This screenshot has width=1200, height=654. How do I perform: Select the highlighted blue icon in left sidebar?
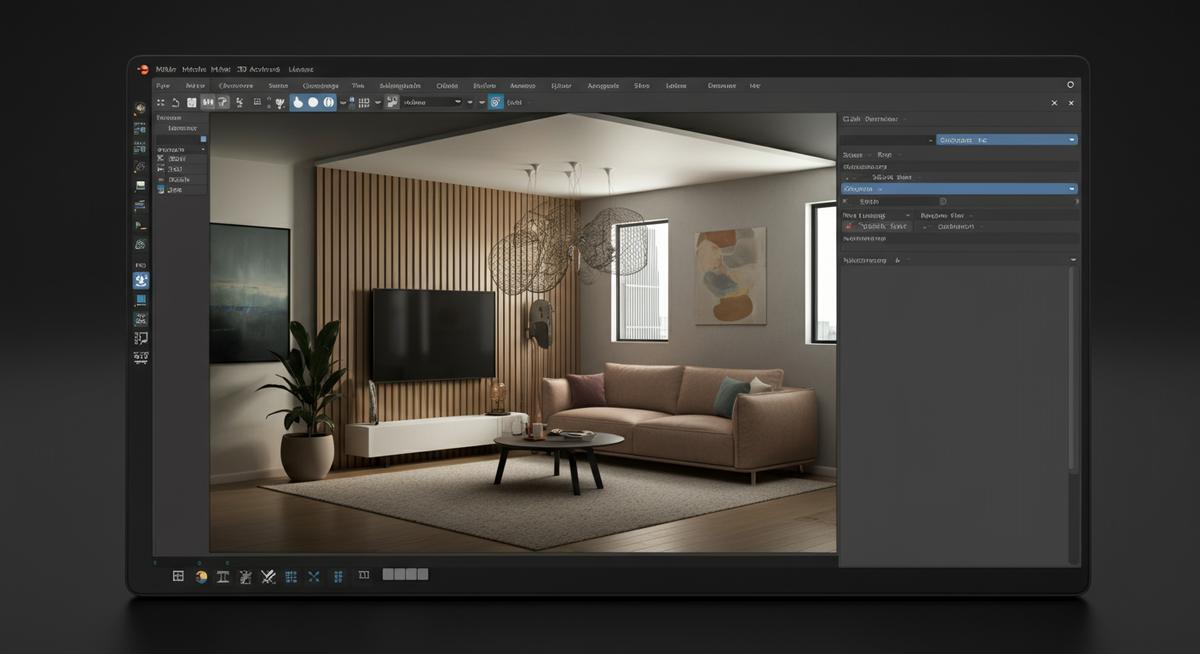pyautogui.click(x=141, y=281)
